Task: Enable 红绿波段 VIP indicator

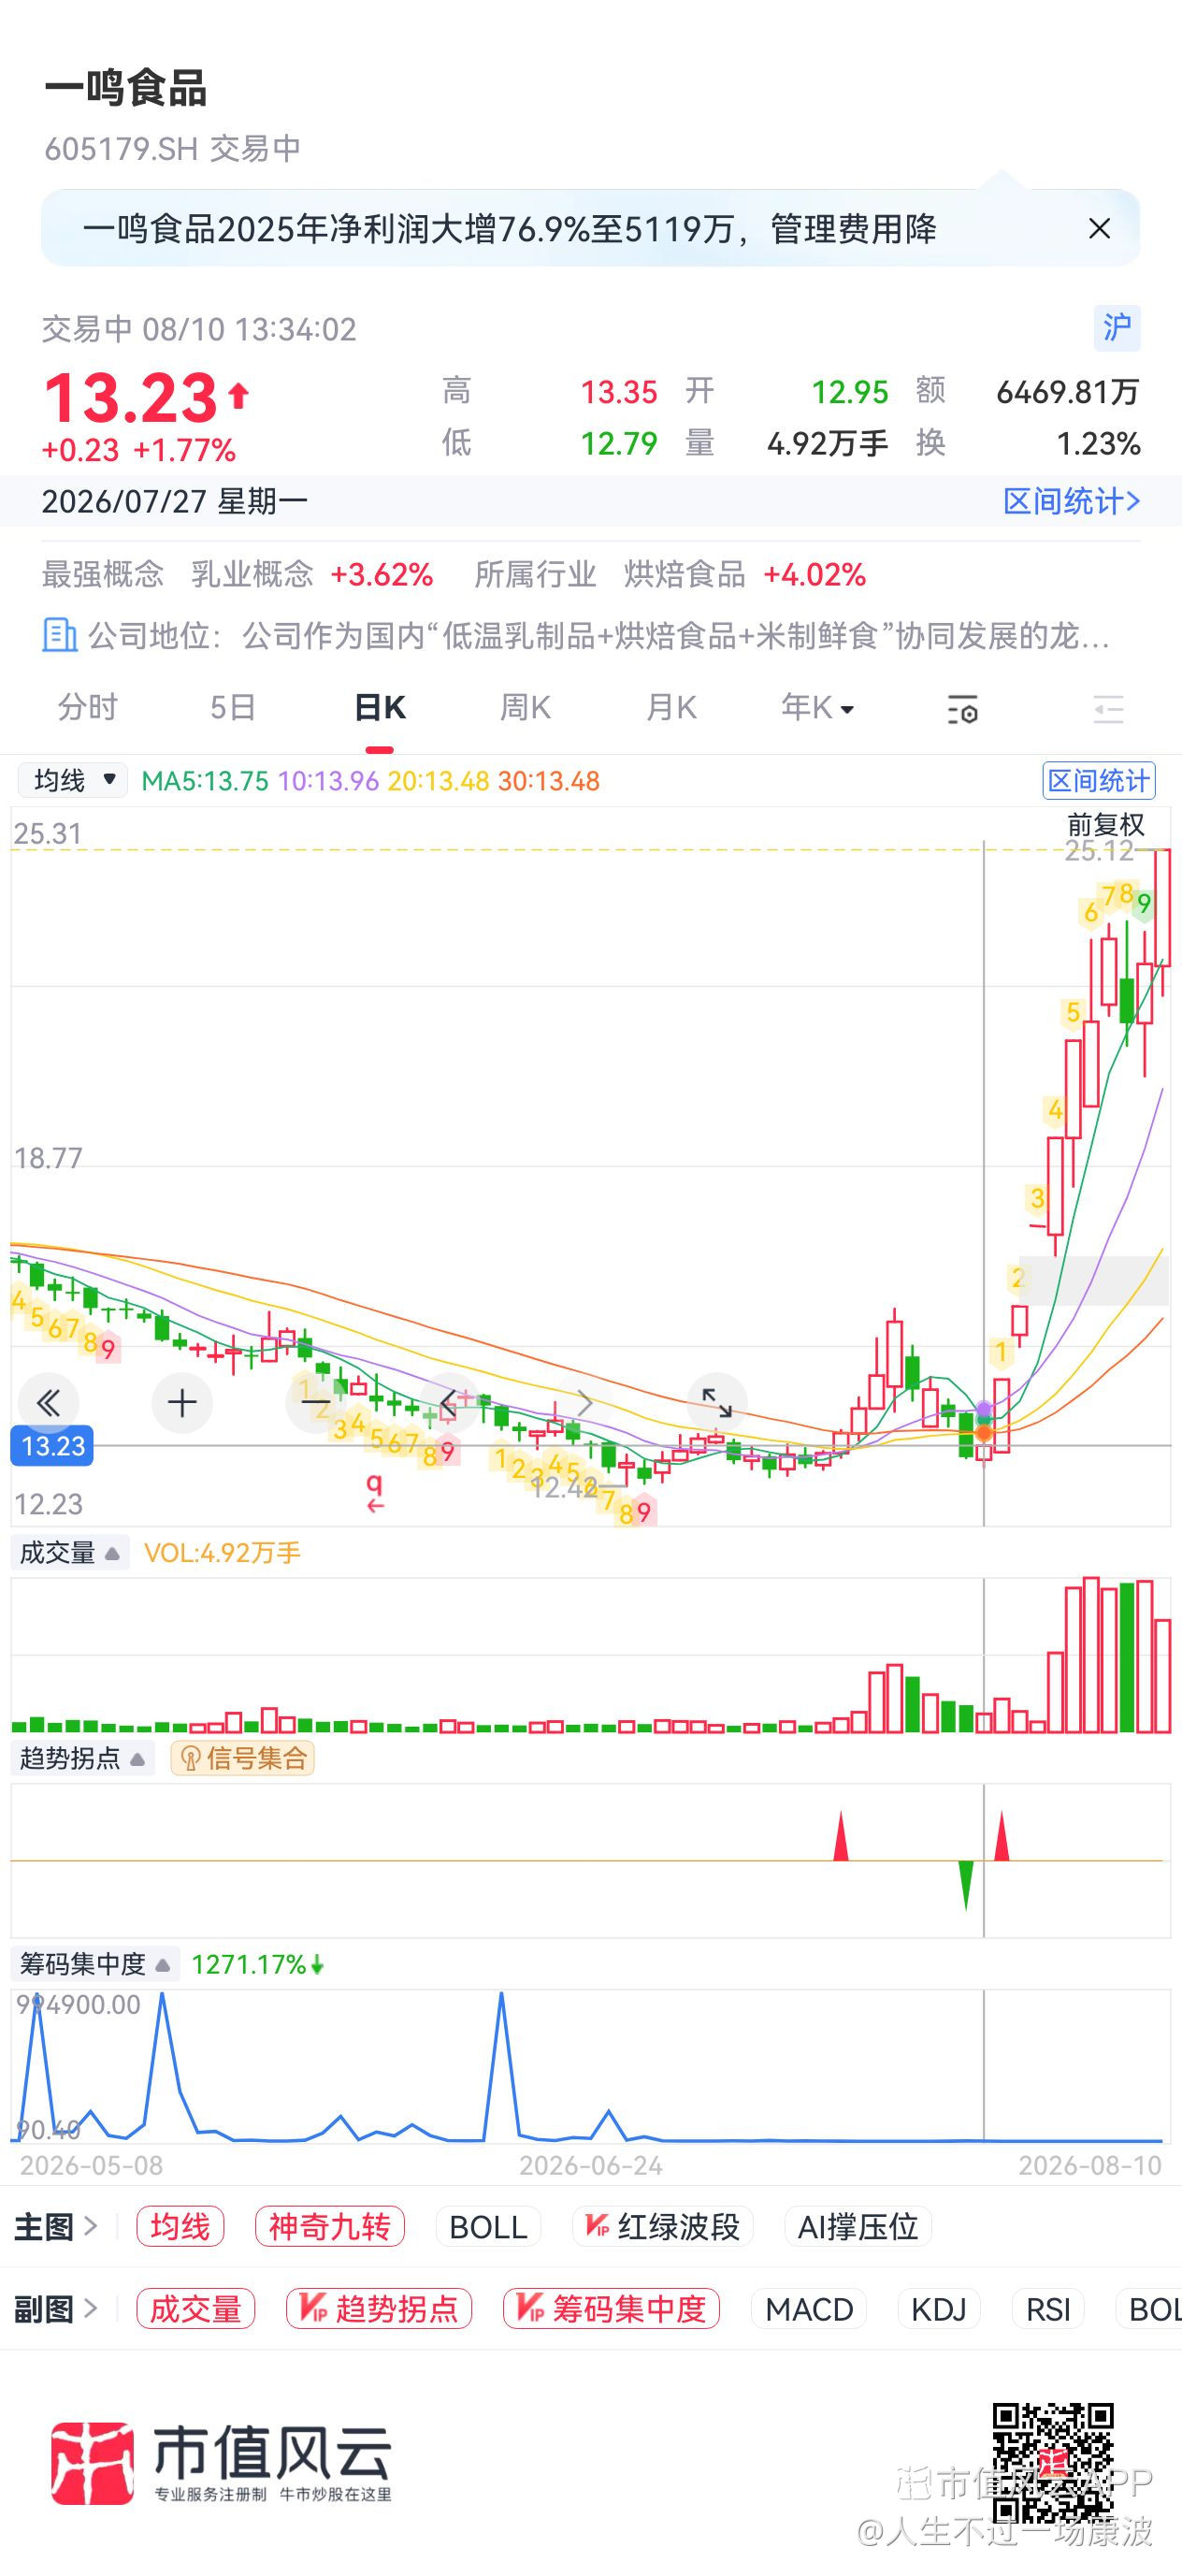Action: pos(662,2227)
